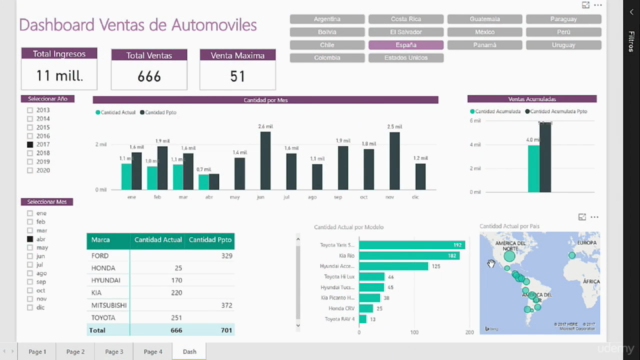This screenshot has height=360, width=640.
Task: Sort table by Cantidad Actual header
Action: point(158,240)
